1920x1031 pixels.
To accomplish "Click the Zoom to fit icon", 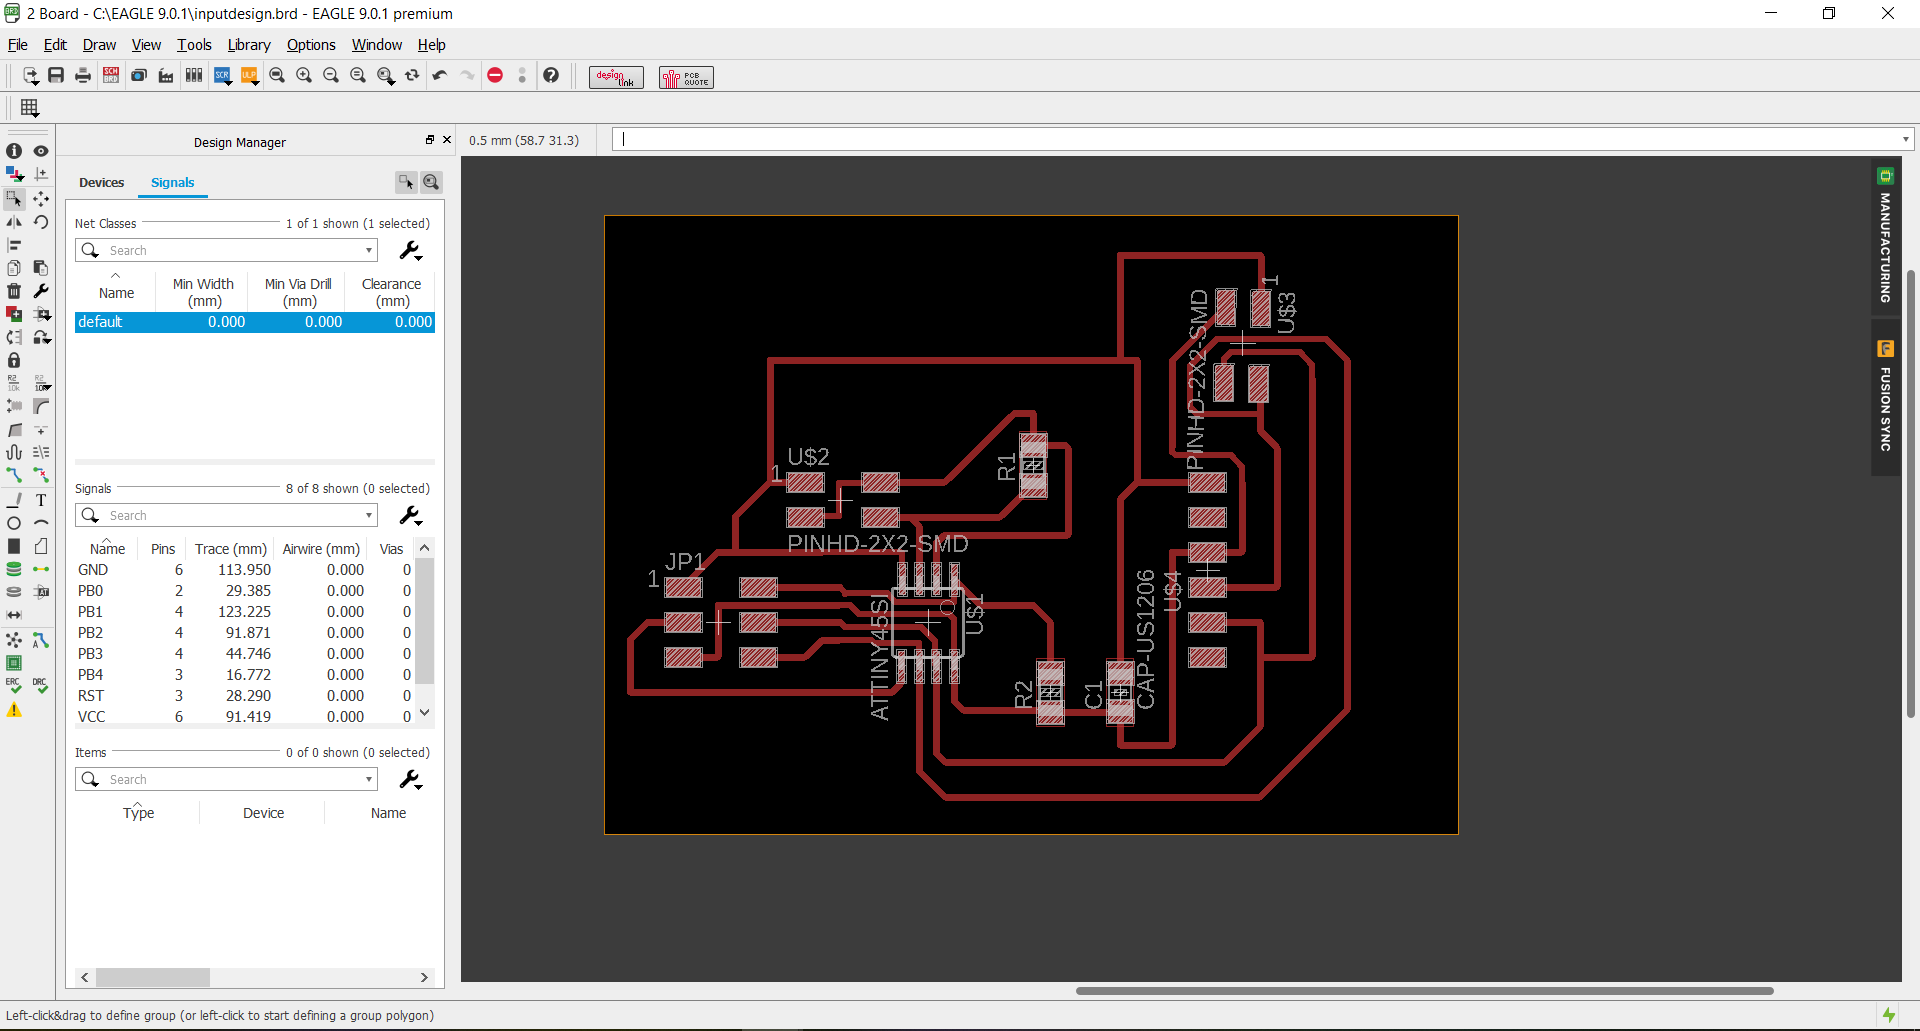I will 277,76.
